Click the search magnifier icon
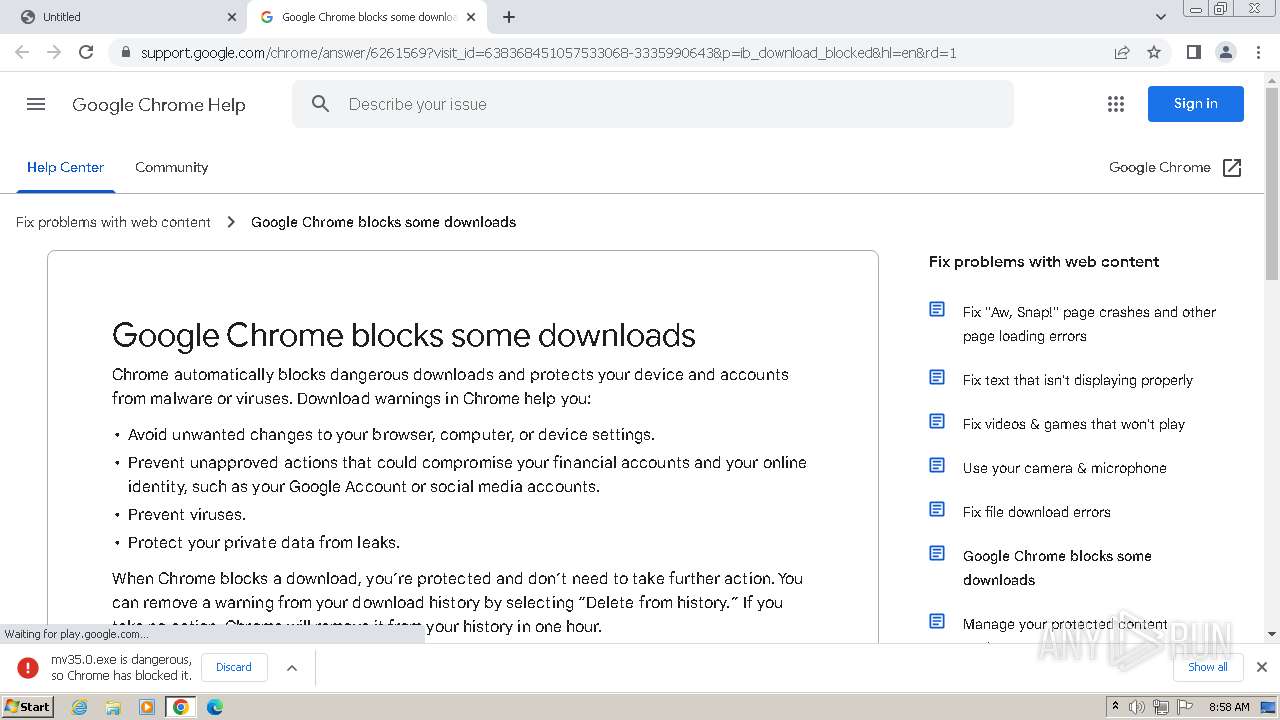1280x720 pixels. click(x=320, y=104)
